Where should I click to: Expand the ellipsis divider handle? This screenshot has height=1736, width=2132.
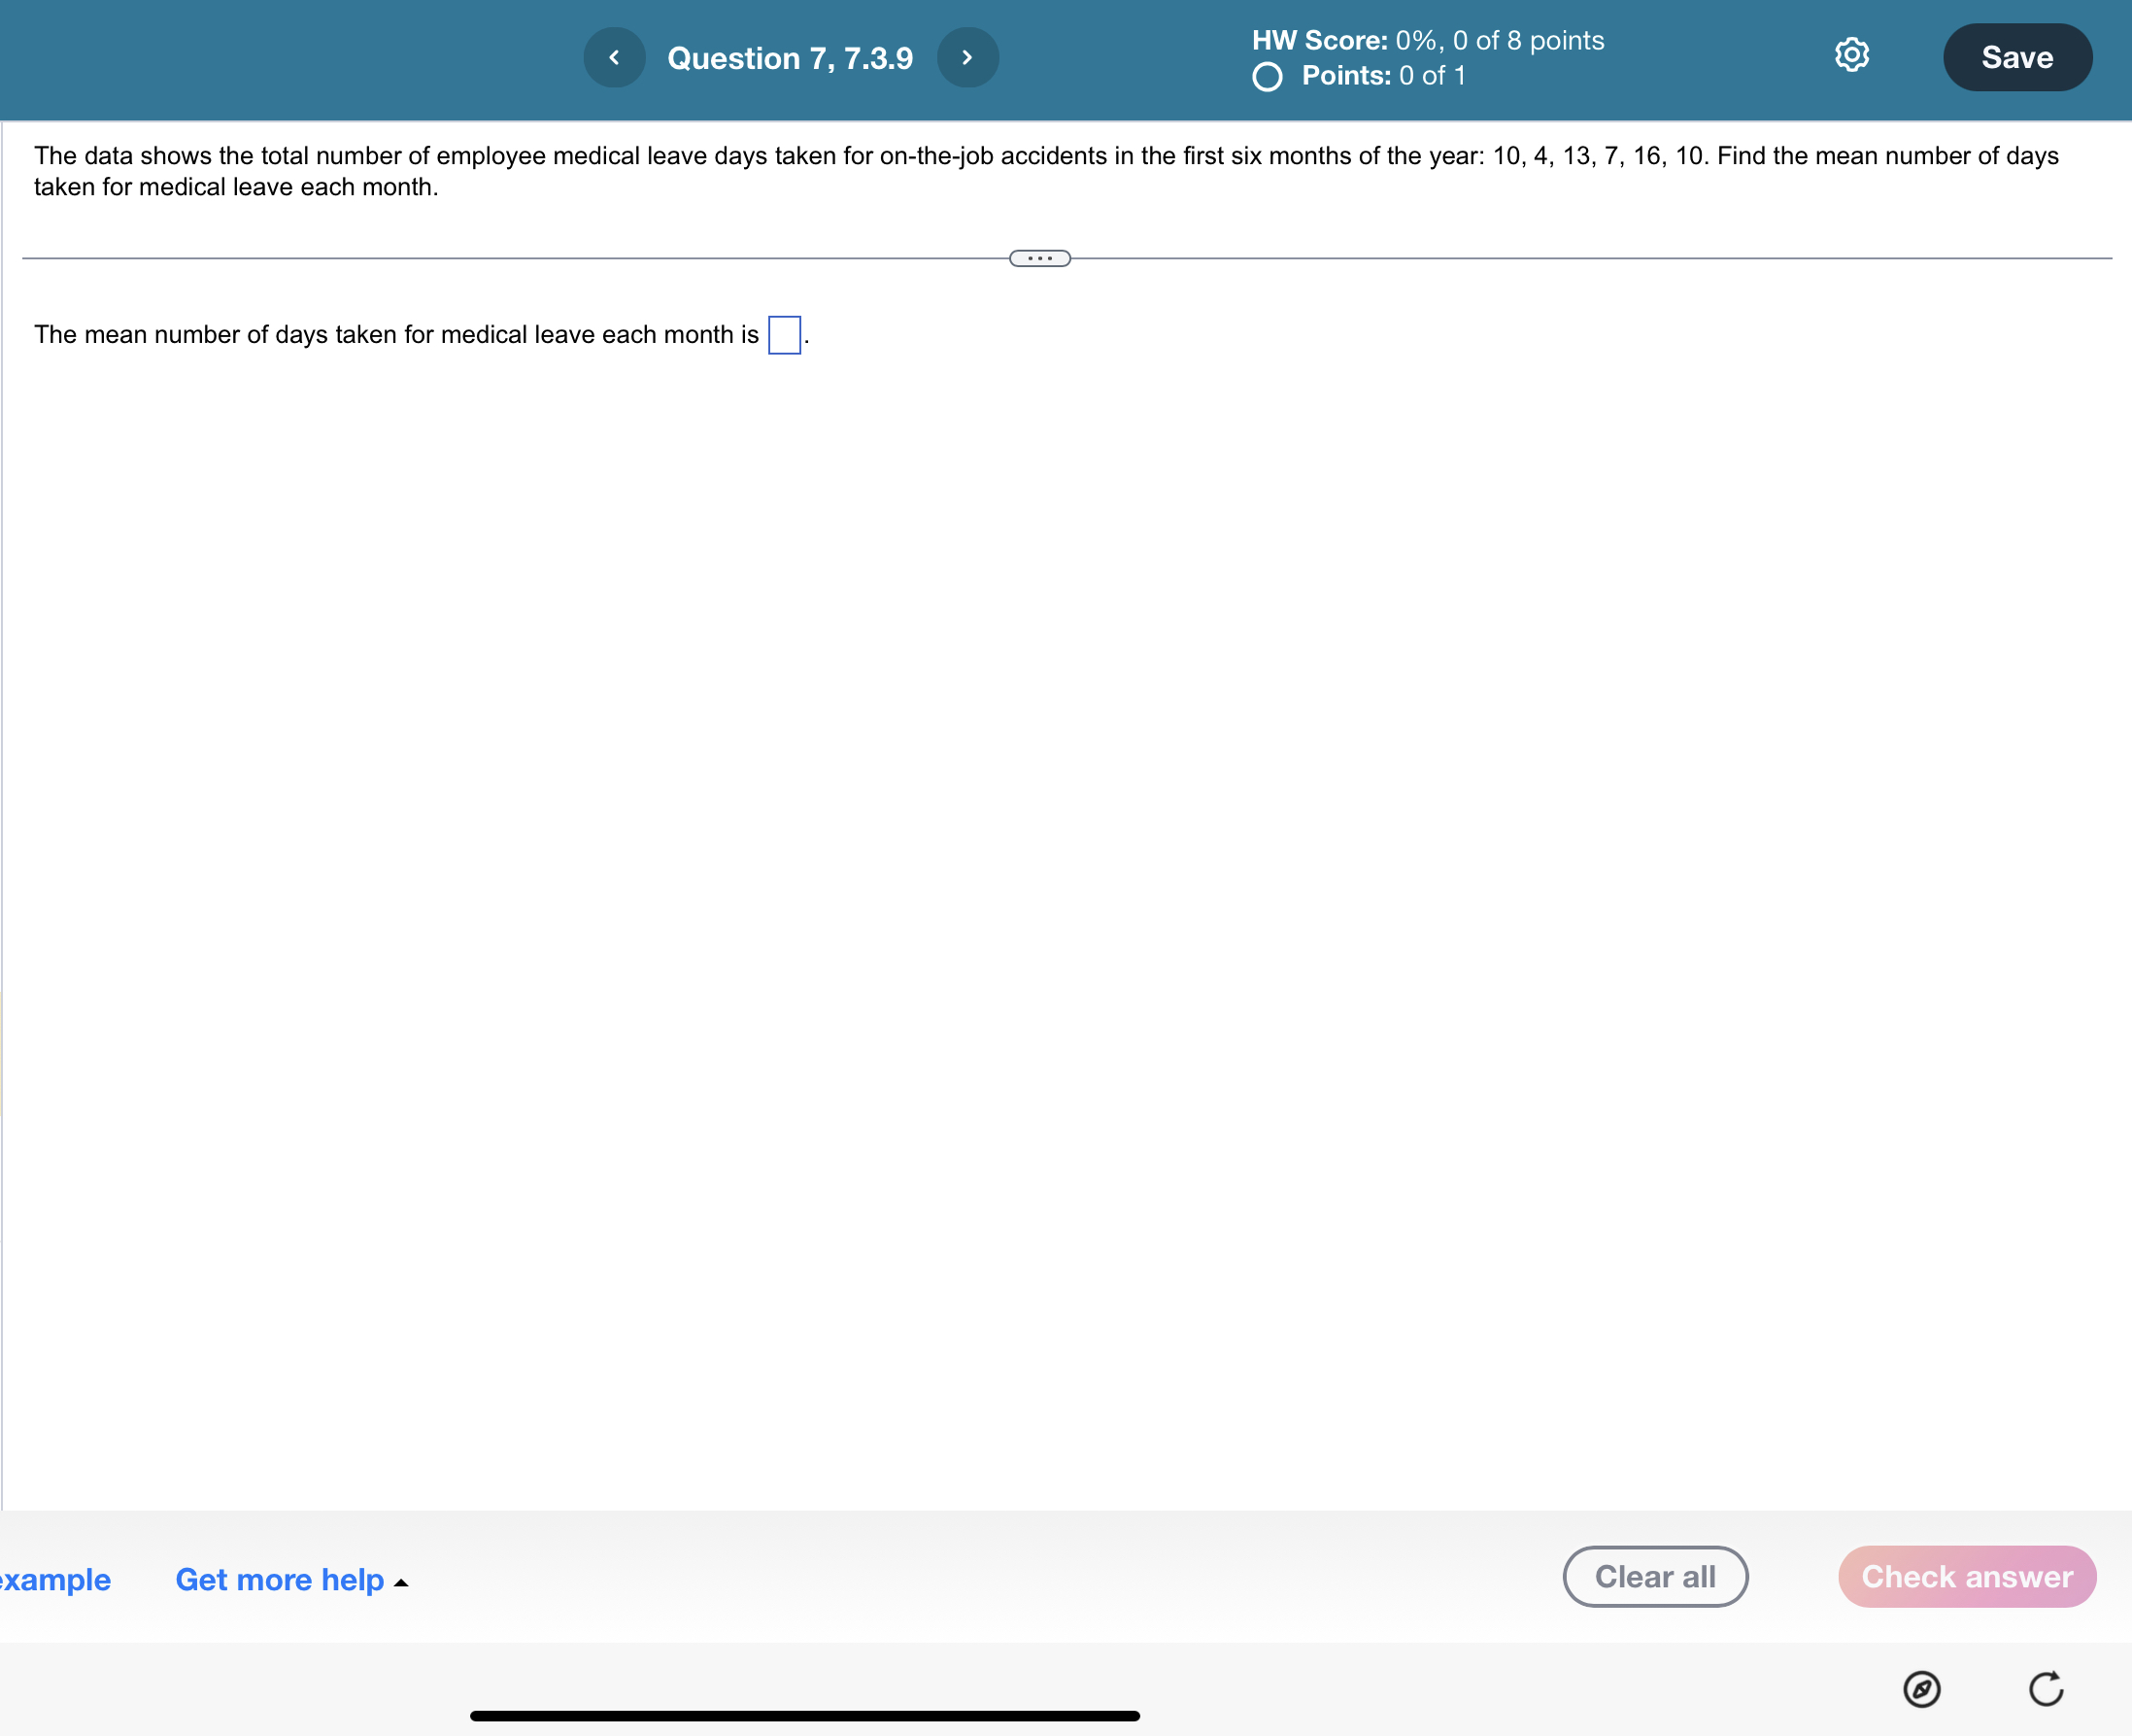click(1040, 259)
